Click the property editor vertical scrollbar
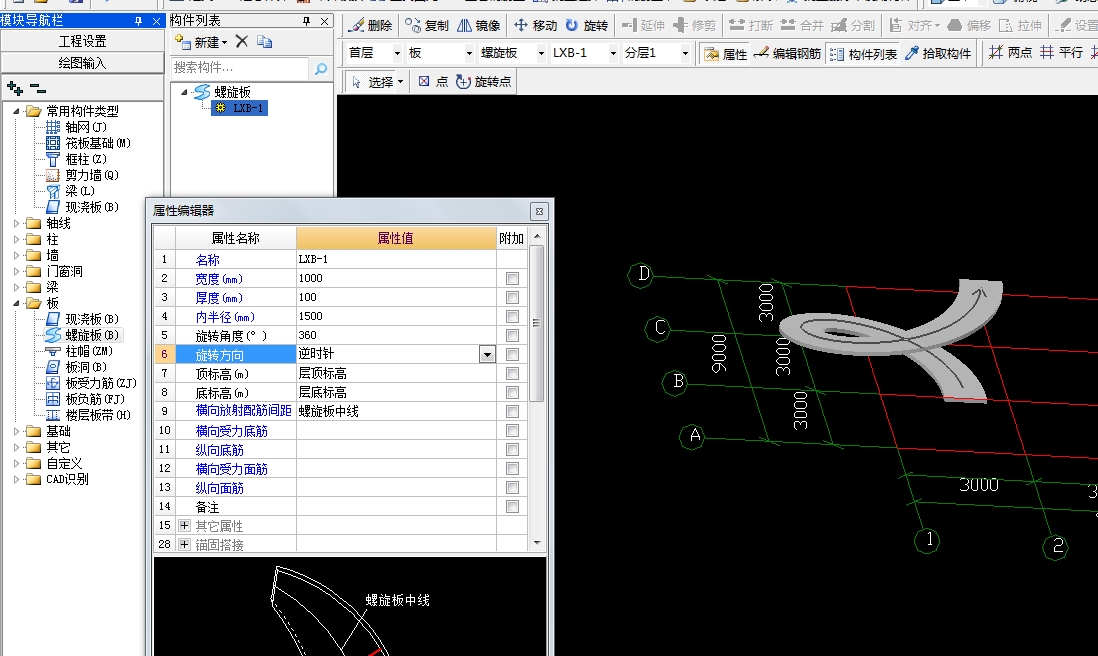Viewport: 1098px width, 656px height. tap(537, 323)
